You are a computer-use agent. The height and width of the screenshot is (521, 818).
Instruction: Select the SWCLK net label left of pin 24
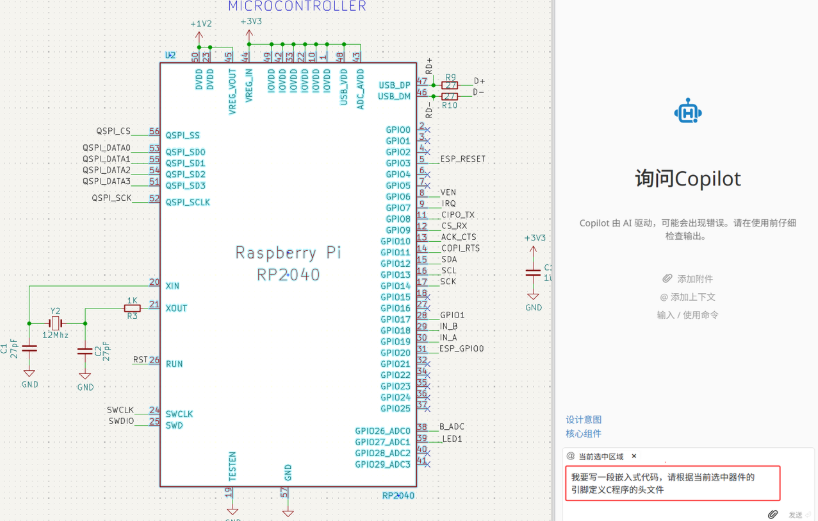[x=121, y=410]
